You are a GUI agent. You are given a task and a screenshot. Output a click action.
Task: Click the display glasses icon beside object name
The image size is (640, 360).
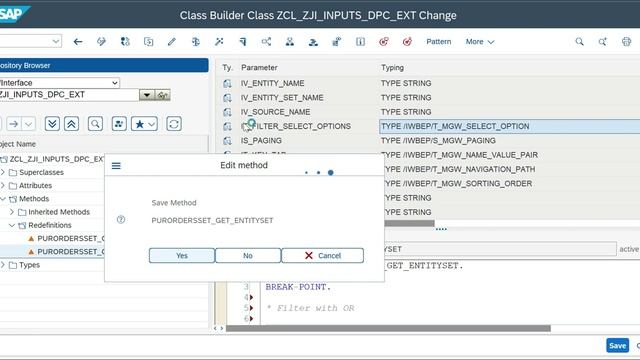coord(162,95)
